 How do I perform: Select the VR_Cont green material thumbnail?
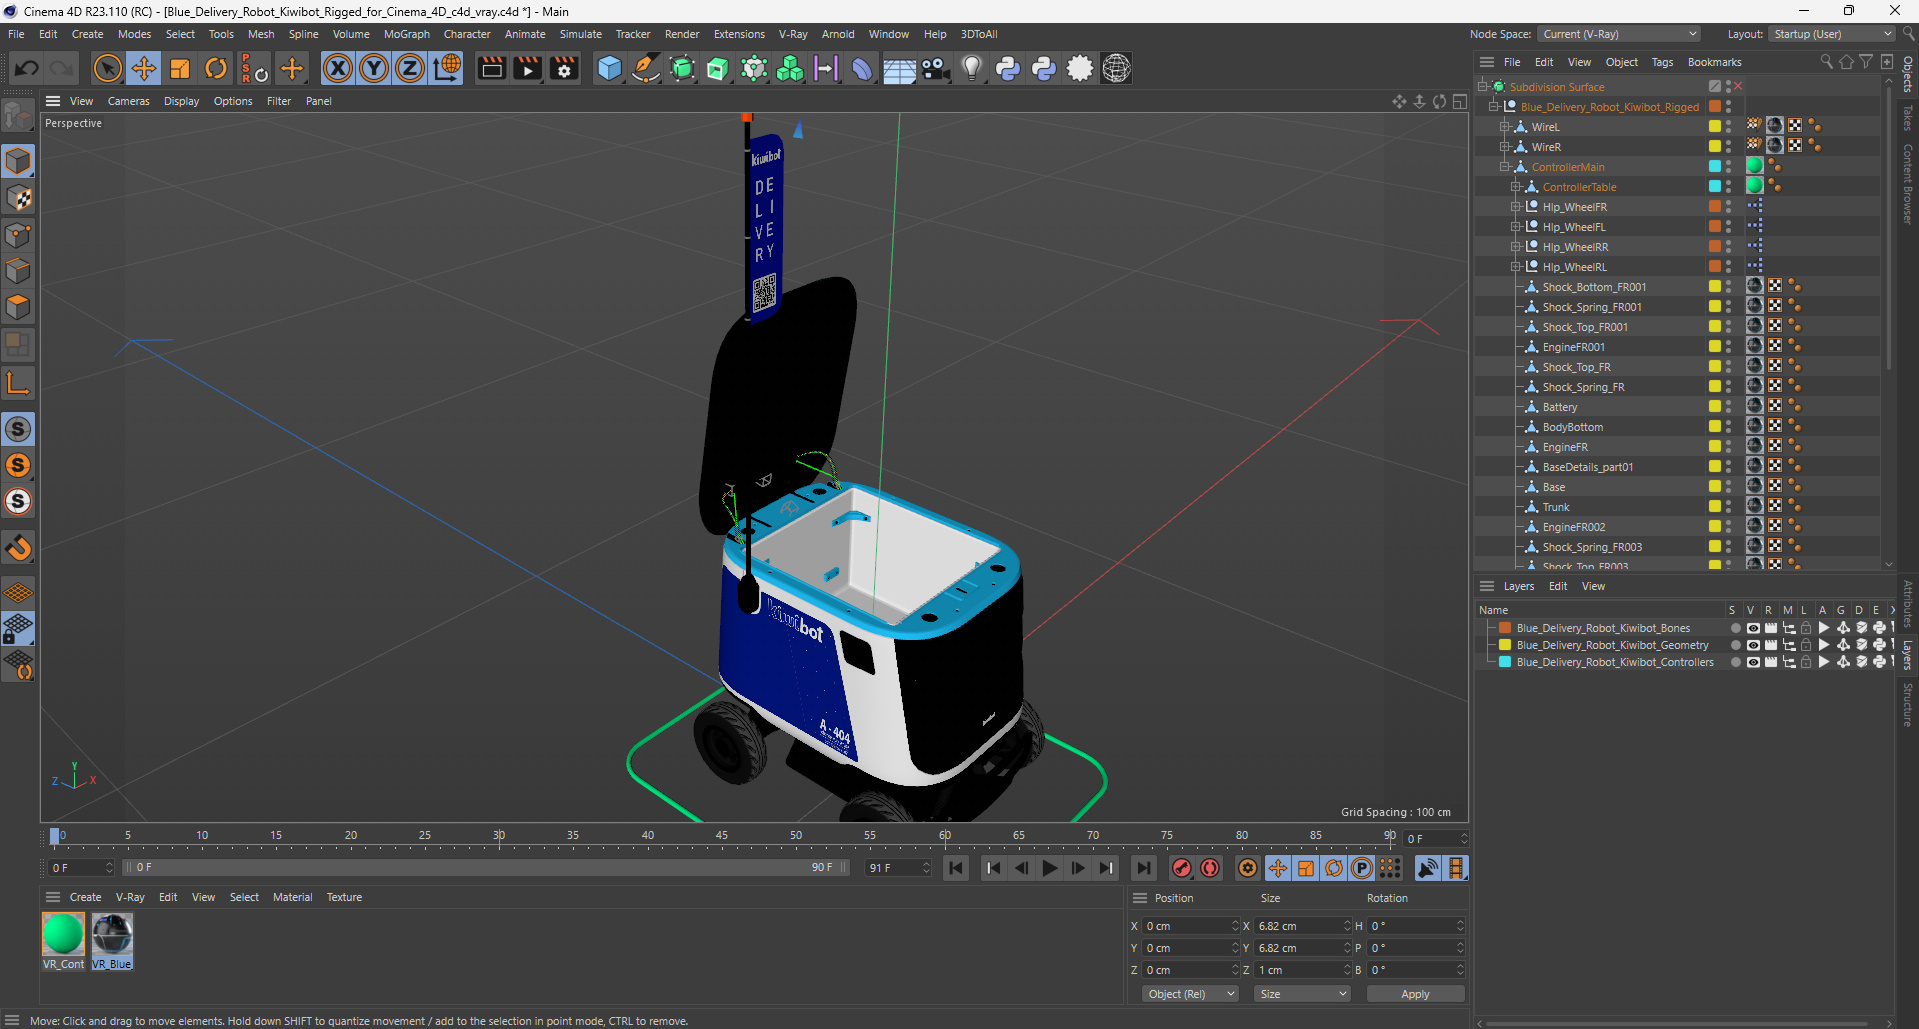coord(63,934)
